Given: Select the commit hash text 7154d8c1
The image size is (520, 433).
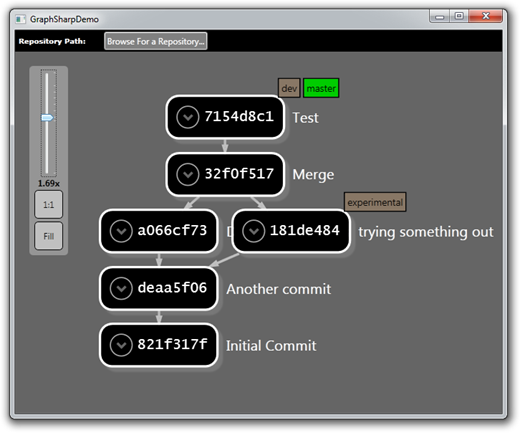Looking at the screenshot, I should point(239,116).
